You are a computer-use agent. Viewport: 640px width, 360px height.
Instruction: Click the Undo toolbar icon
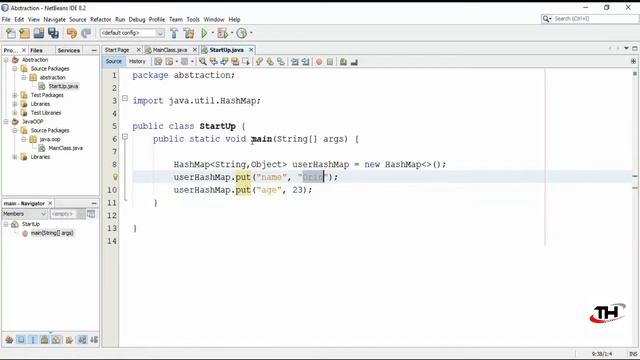(72, 33)
